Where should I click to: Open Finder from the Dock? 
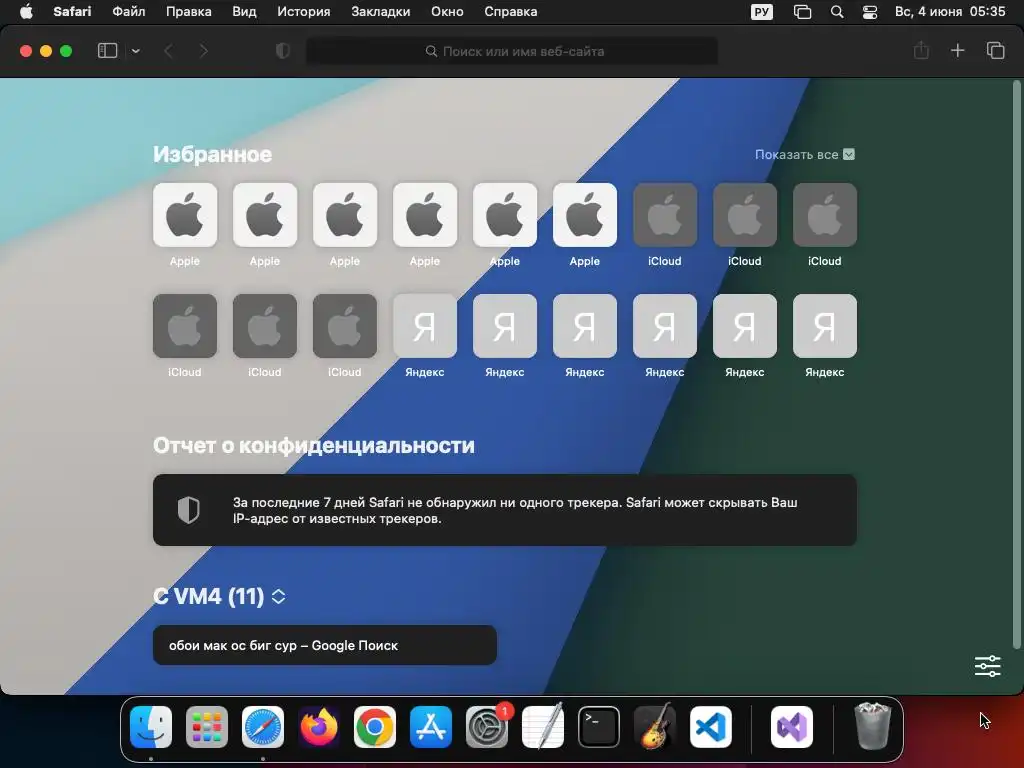pos(151,727)
